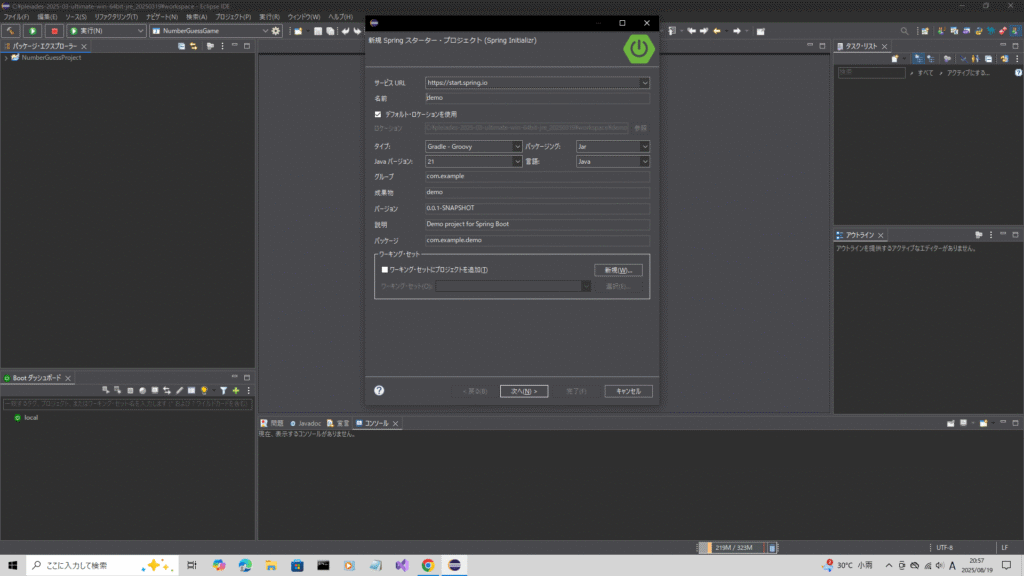Check Add project to working sets

[x=385, y=270]
